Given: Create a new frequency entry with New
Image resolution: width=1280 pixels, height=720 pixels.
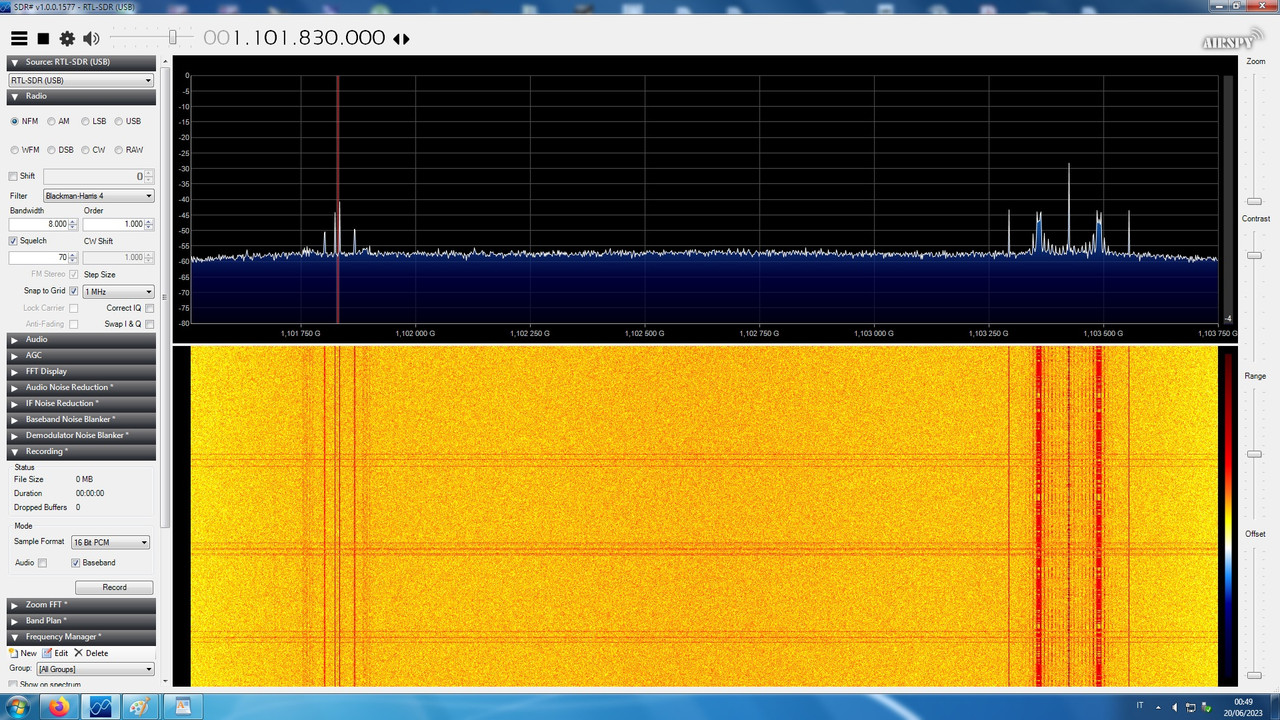Looking at the screenshot, I should pos(22,652).
